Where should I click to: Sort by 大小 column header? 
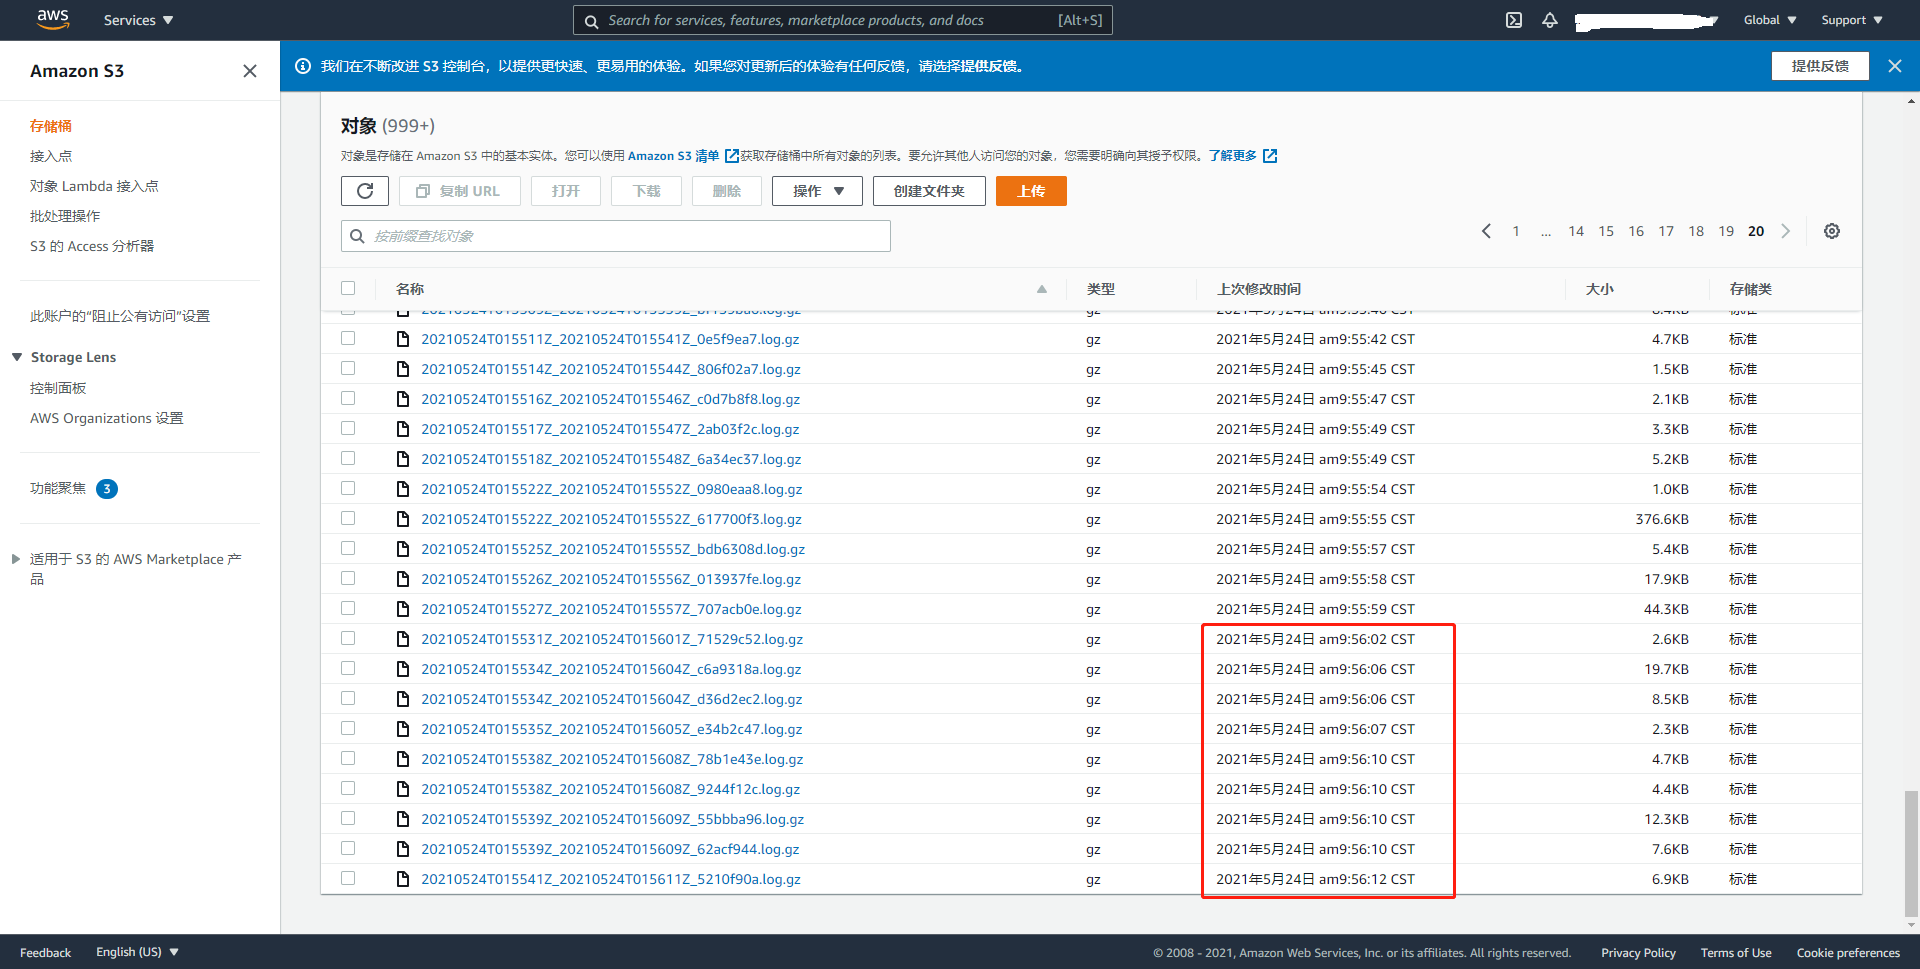tap(1599, 289)
